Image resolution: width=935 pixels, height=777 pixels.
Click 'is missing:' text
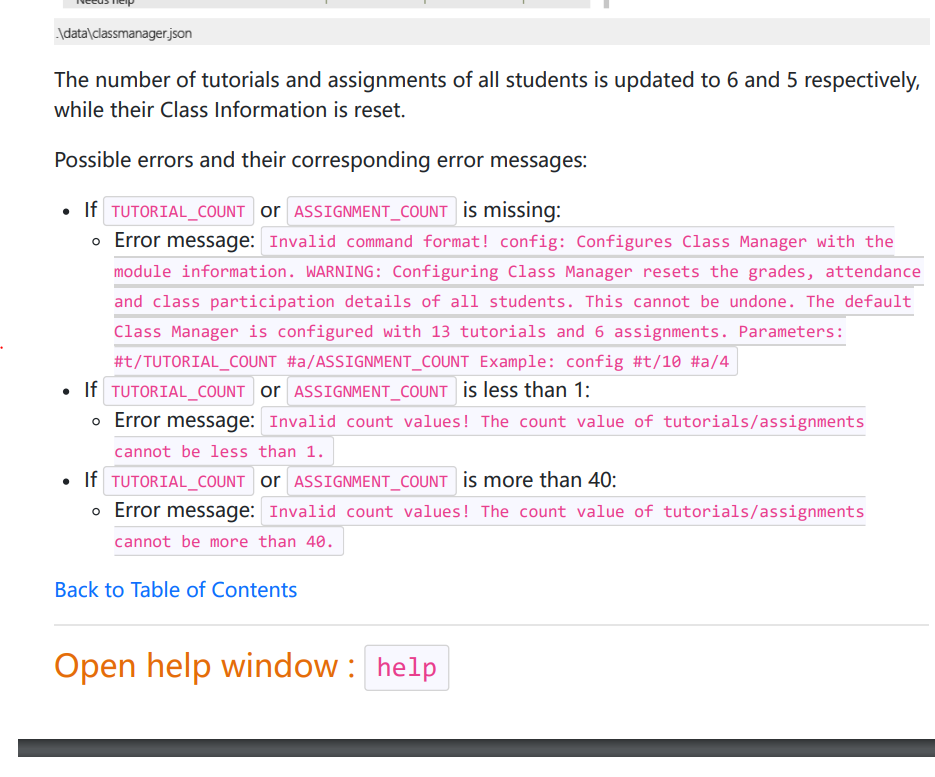click(x=512, y=210)
